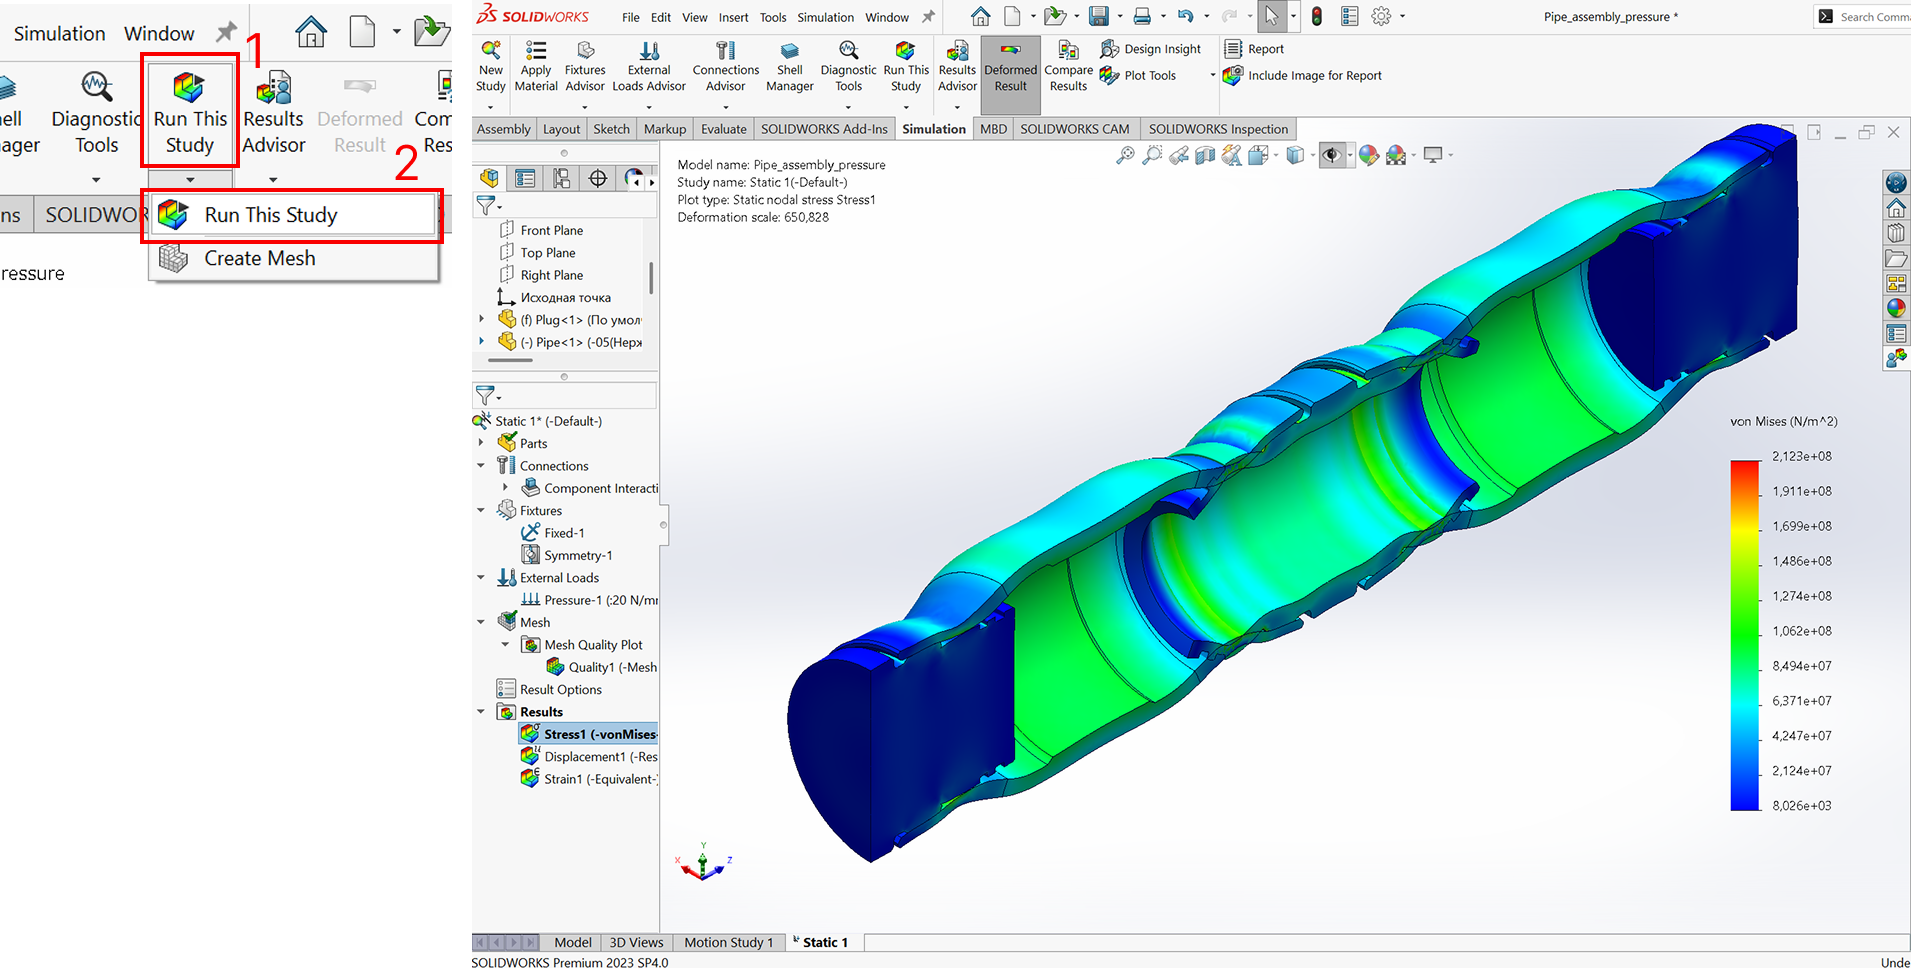Open dropdown below Run This Study in inset
The width and height of the screenshot is (1912, 968).
click(x=190, y=180)
